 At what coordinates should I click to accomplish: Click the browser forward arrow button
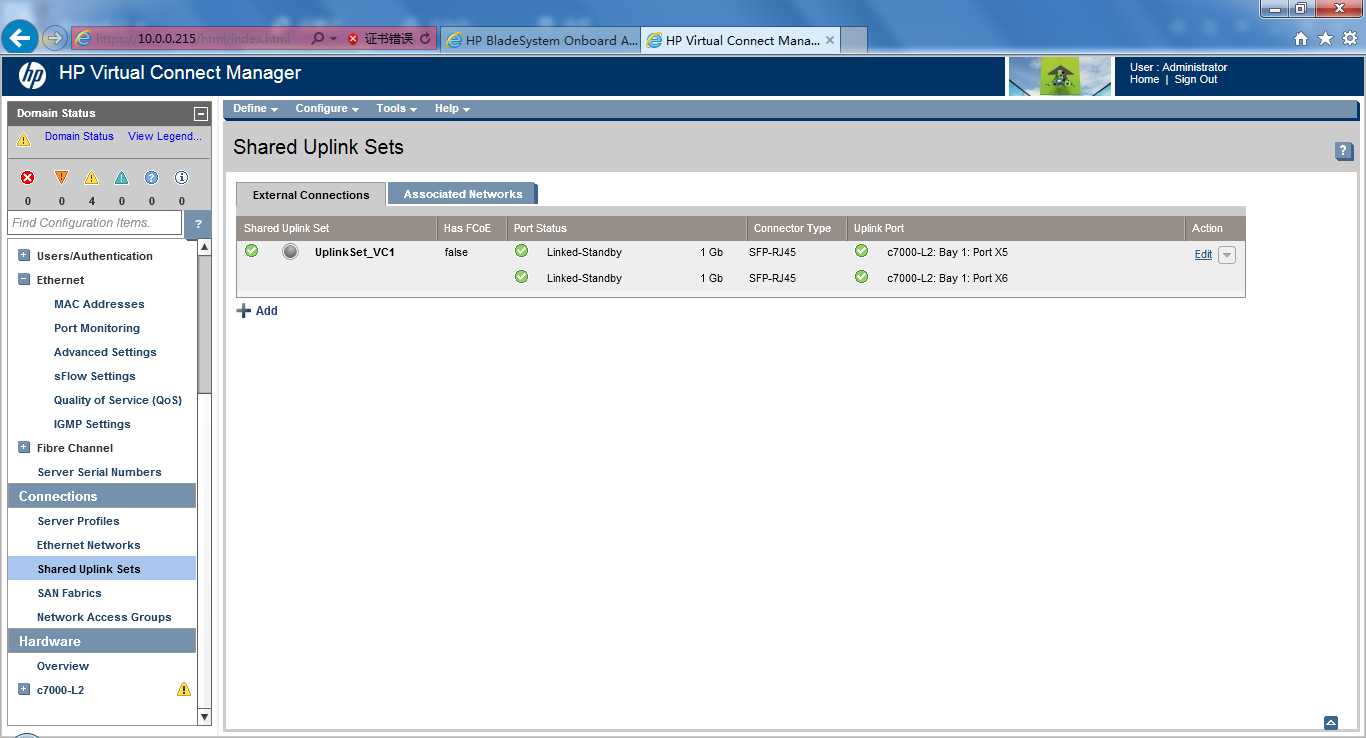tap(54, 39)
